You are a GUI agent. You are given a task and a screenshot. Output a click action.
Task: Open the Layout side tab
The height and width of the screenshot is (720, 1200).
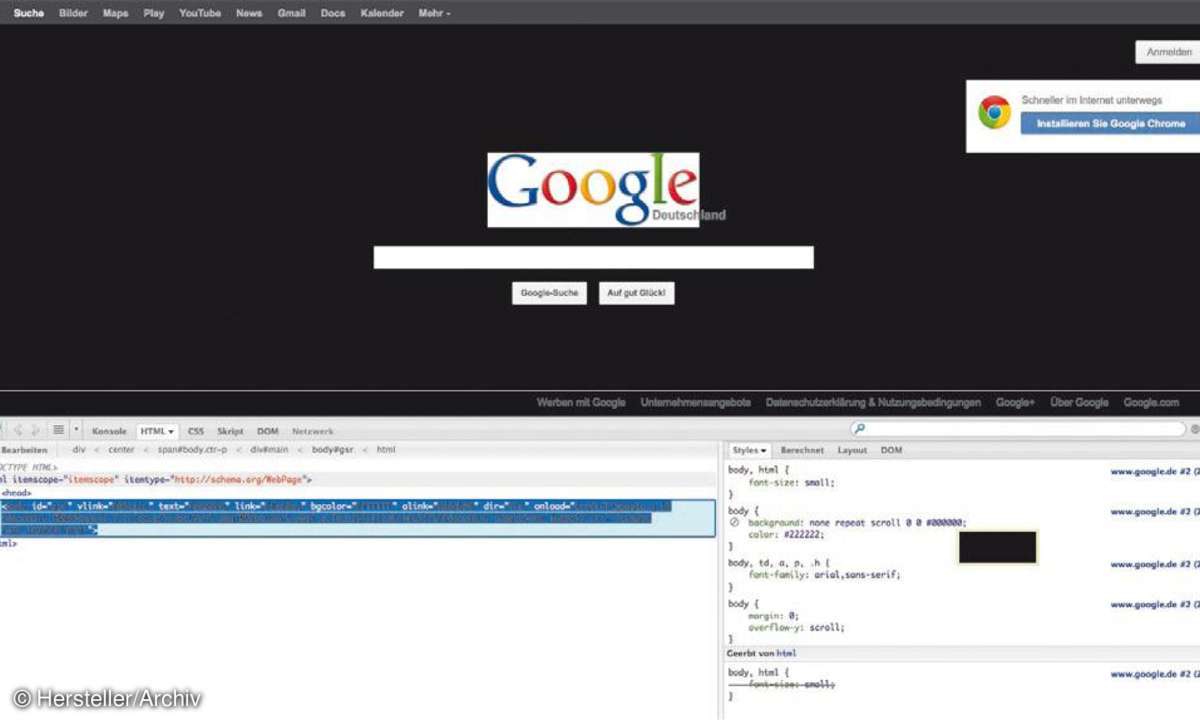[x=852, y=451]
